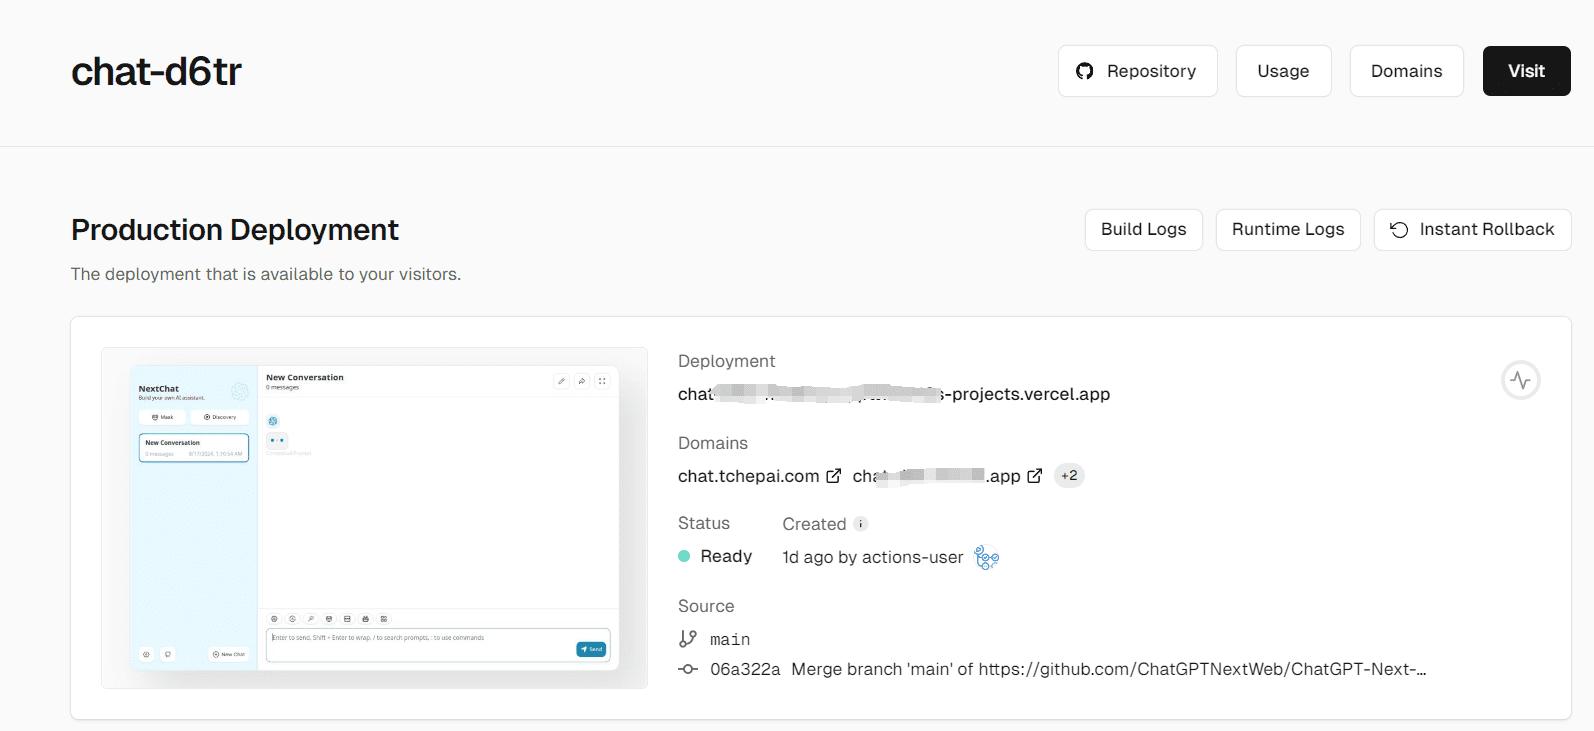The width and height of the screenshot is (1594, 731).
Task: Click the Production Deployment heading
Action: (x=235, y=230)
